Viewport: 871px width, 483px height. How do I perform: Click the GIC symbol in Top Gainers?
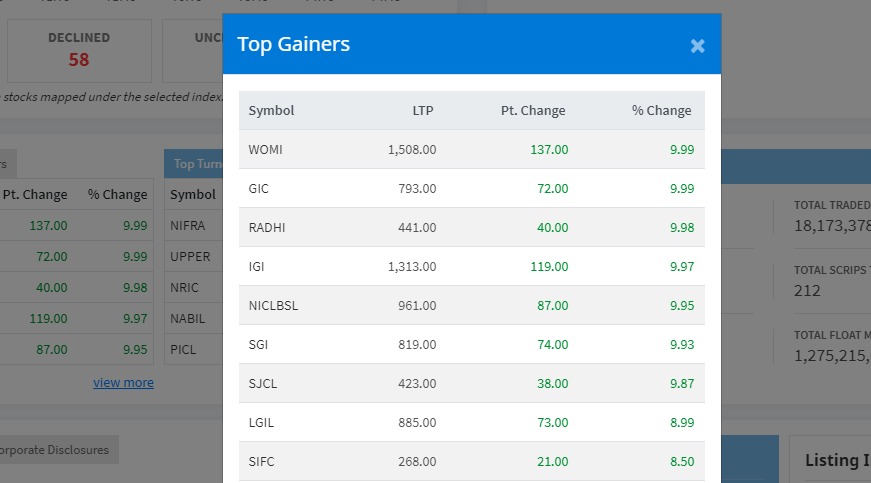click(258, 188)
